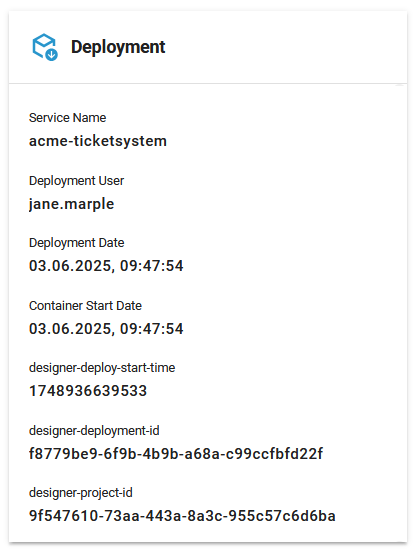Select the jane.marple user value
The height and width of the screenshot is (553, 416).
tap(72, 204)
